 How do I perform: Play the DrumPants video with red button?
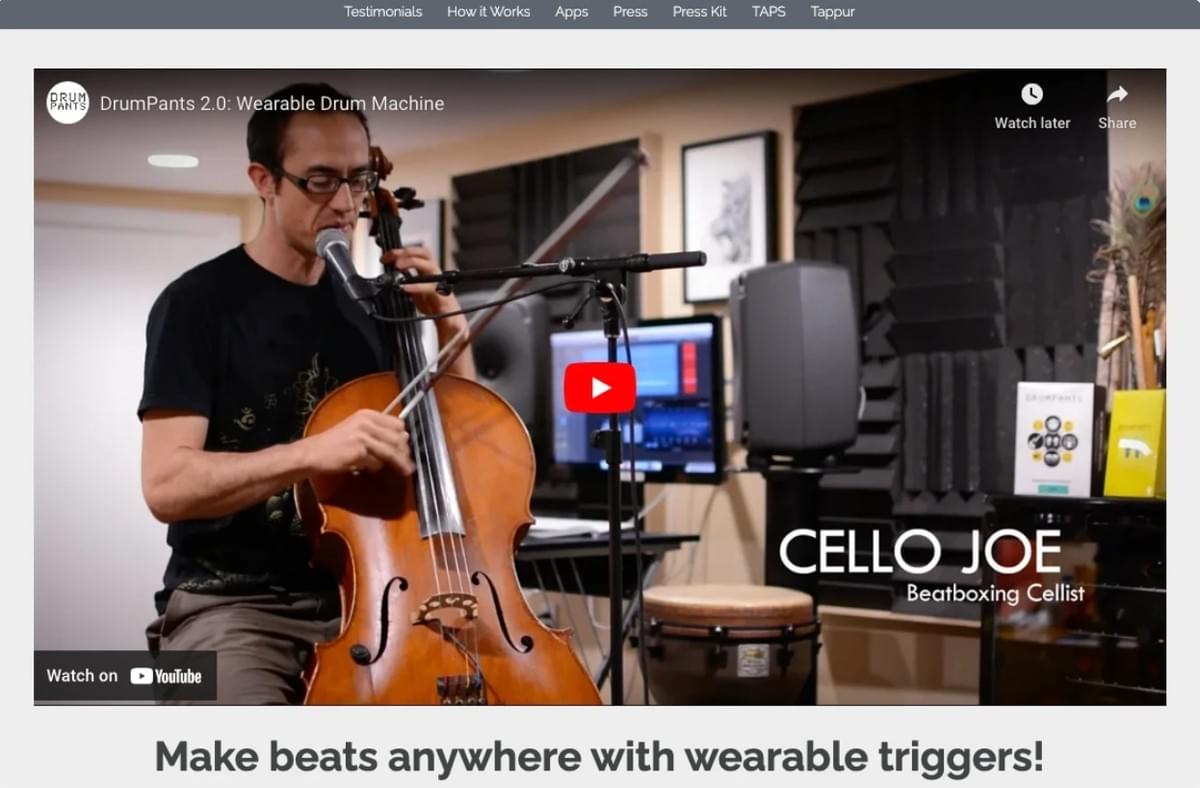click(x=599, y=387)
